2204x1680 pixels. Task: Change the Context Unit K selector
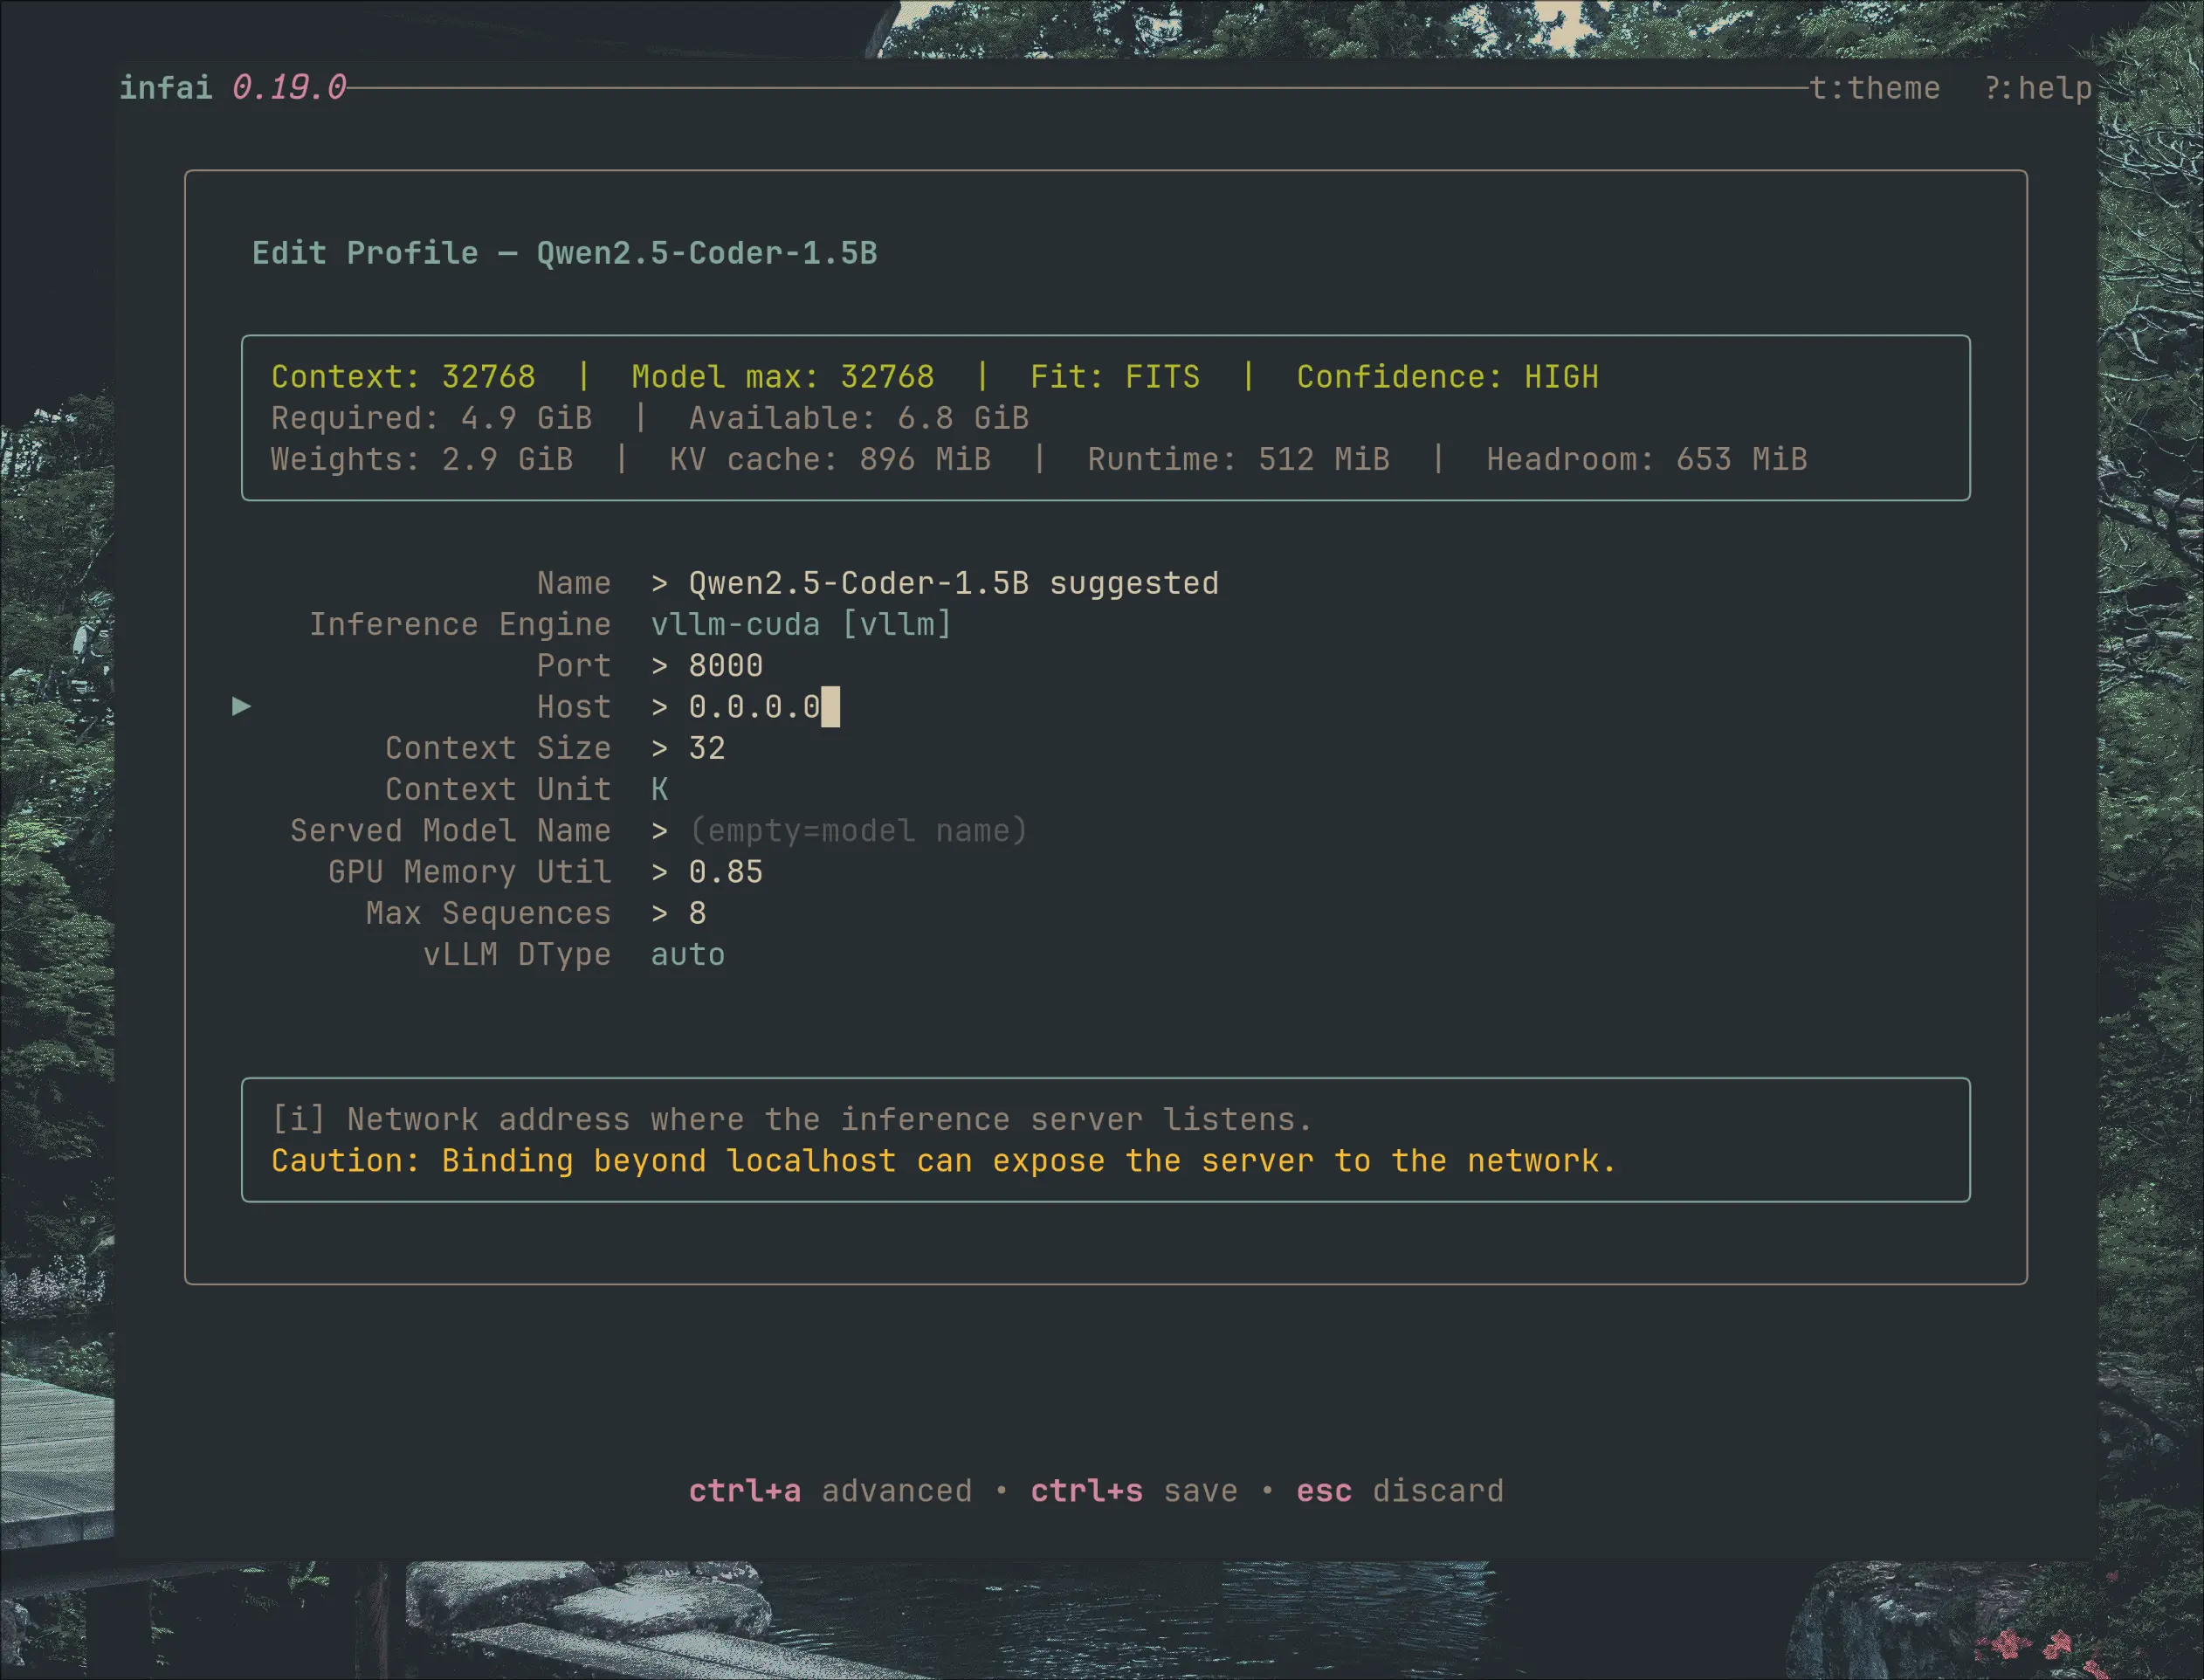pyautogui.click(x=659, y=790)
